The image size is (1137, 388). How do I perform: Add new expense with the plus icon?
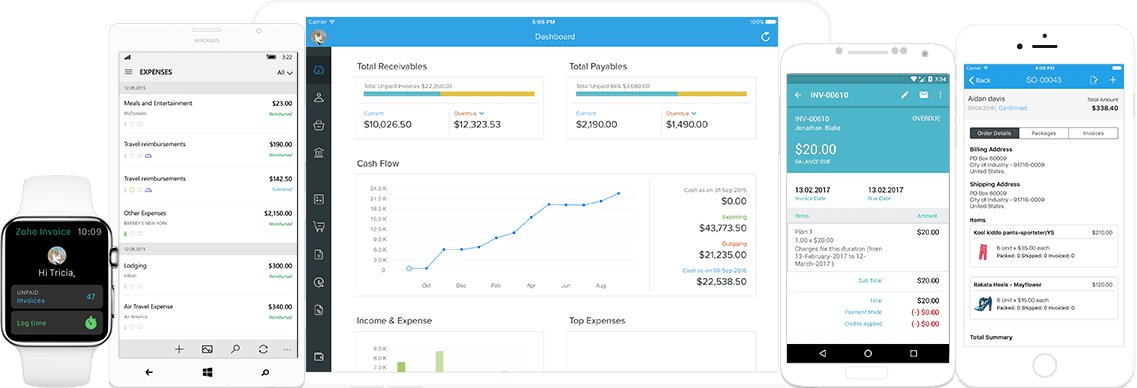pyautogui.click(x=179, y=349)
